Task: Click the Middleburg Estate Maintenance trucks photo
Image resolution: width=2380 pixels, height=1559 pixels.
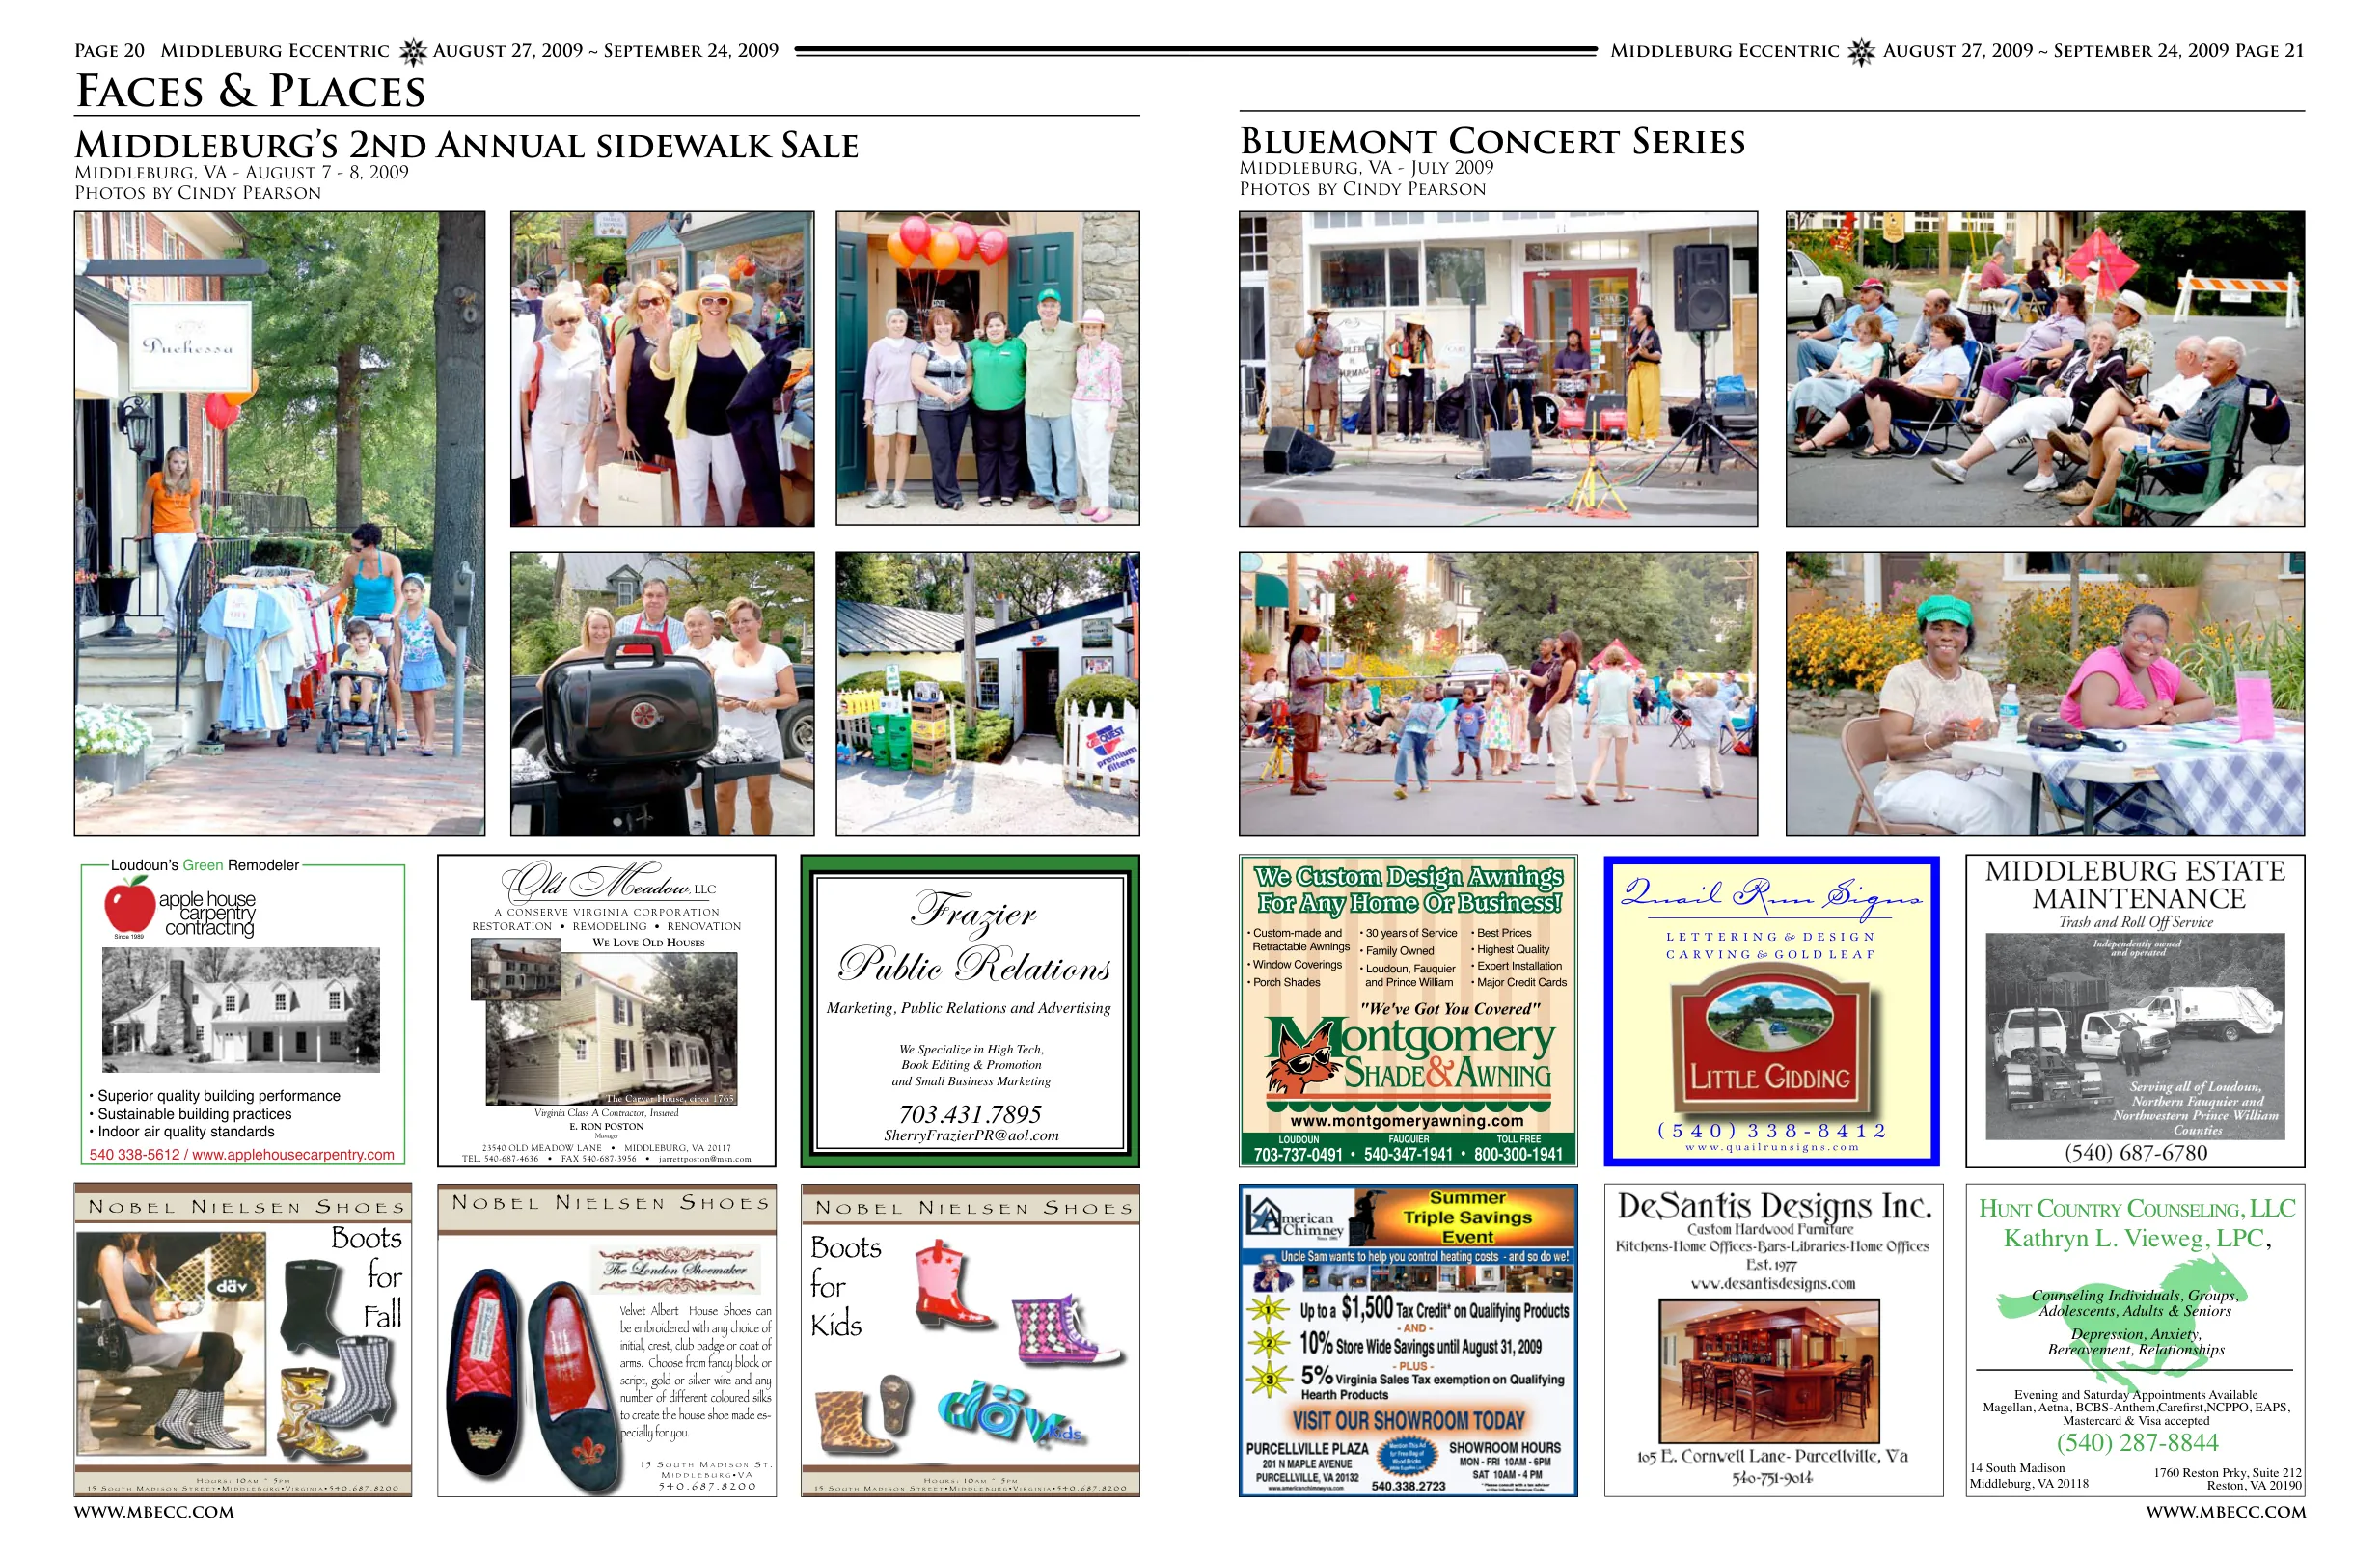Action: tap(2135, 1036)
